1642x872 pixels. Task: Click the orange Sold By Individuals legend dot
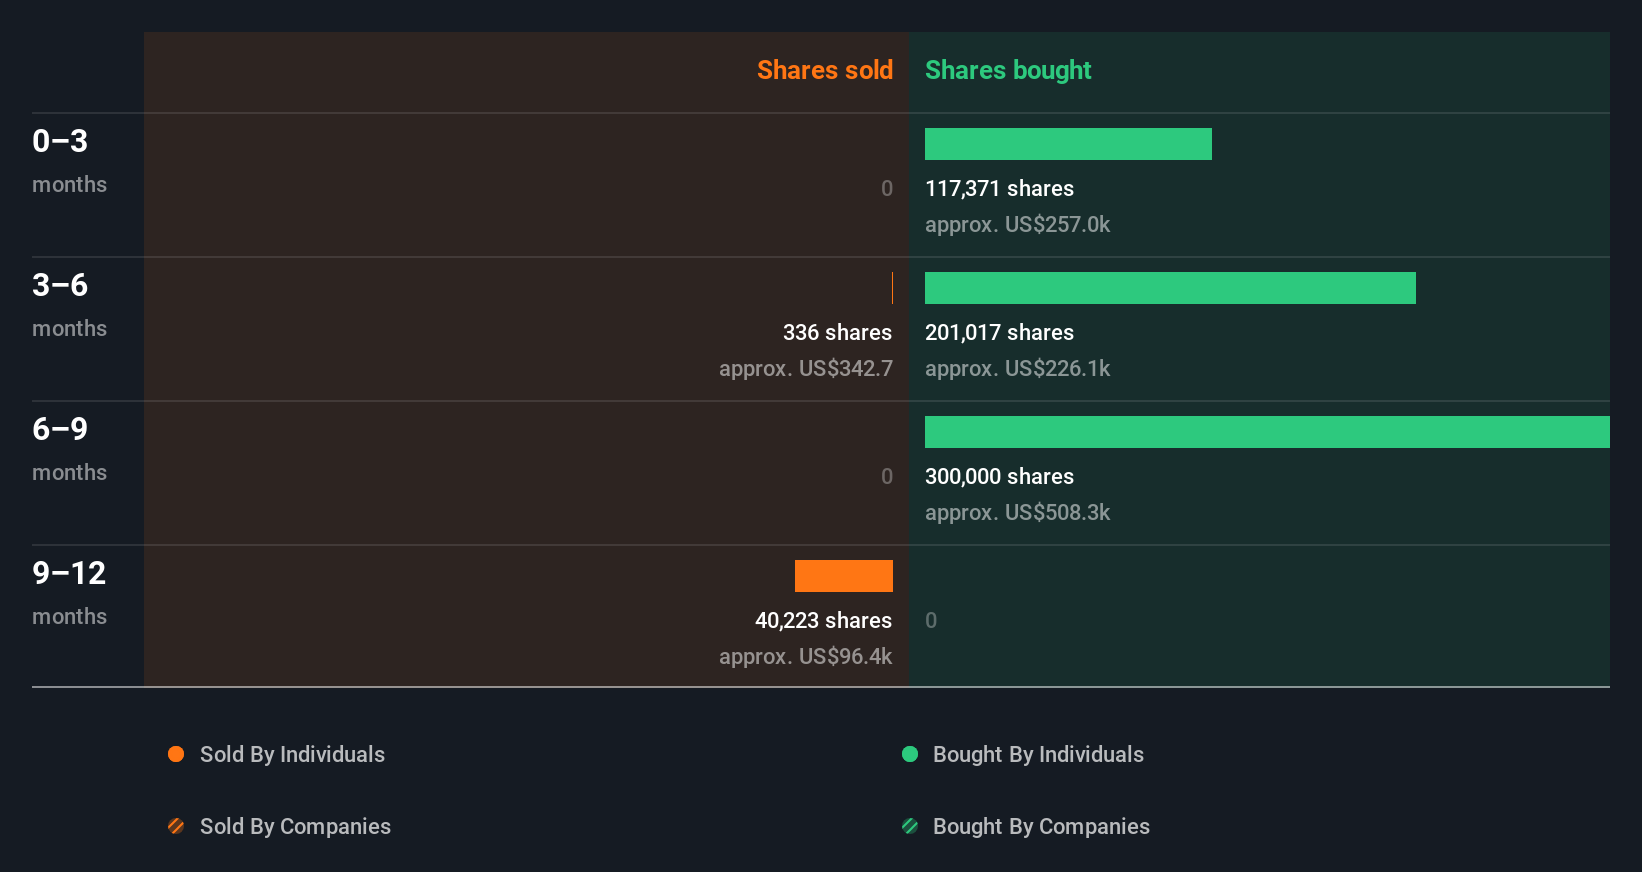click(x=176, y=754)
